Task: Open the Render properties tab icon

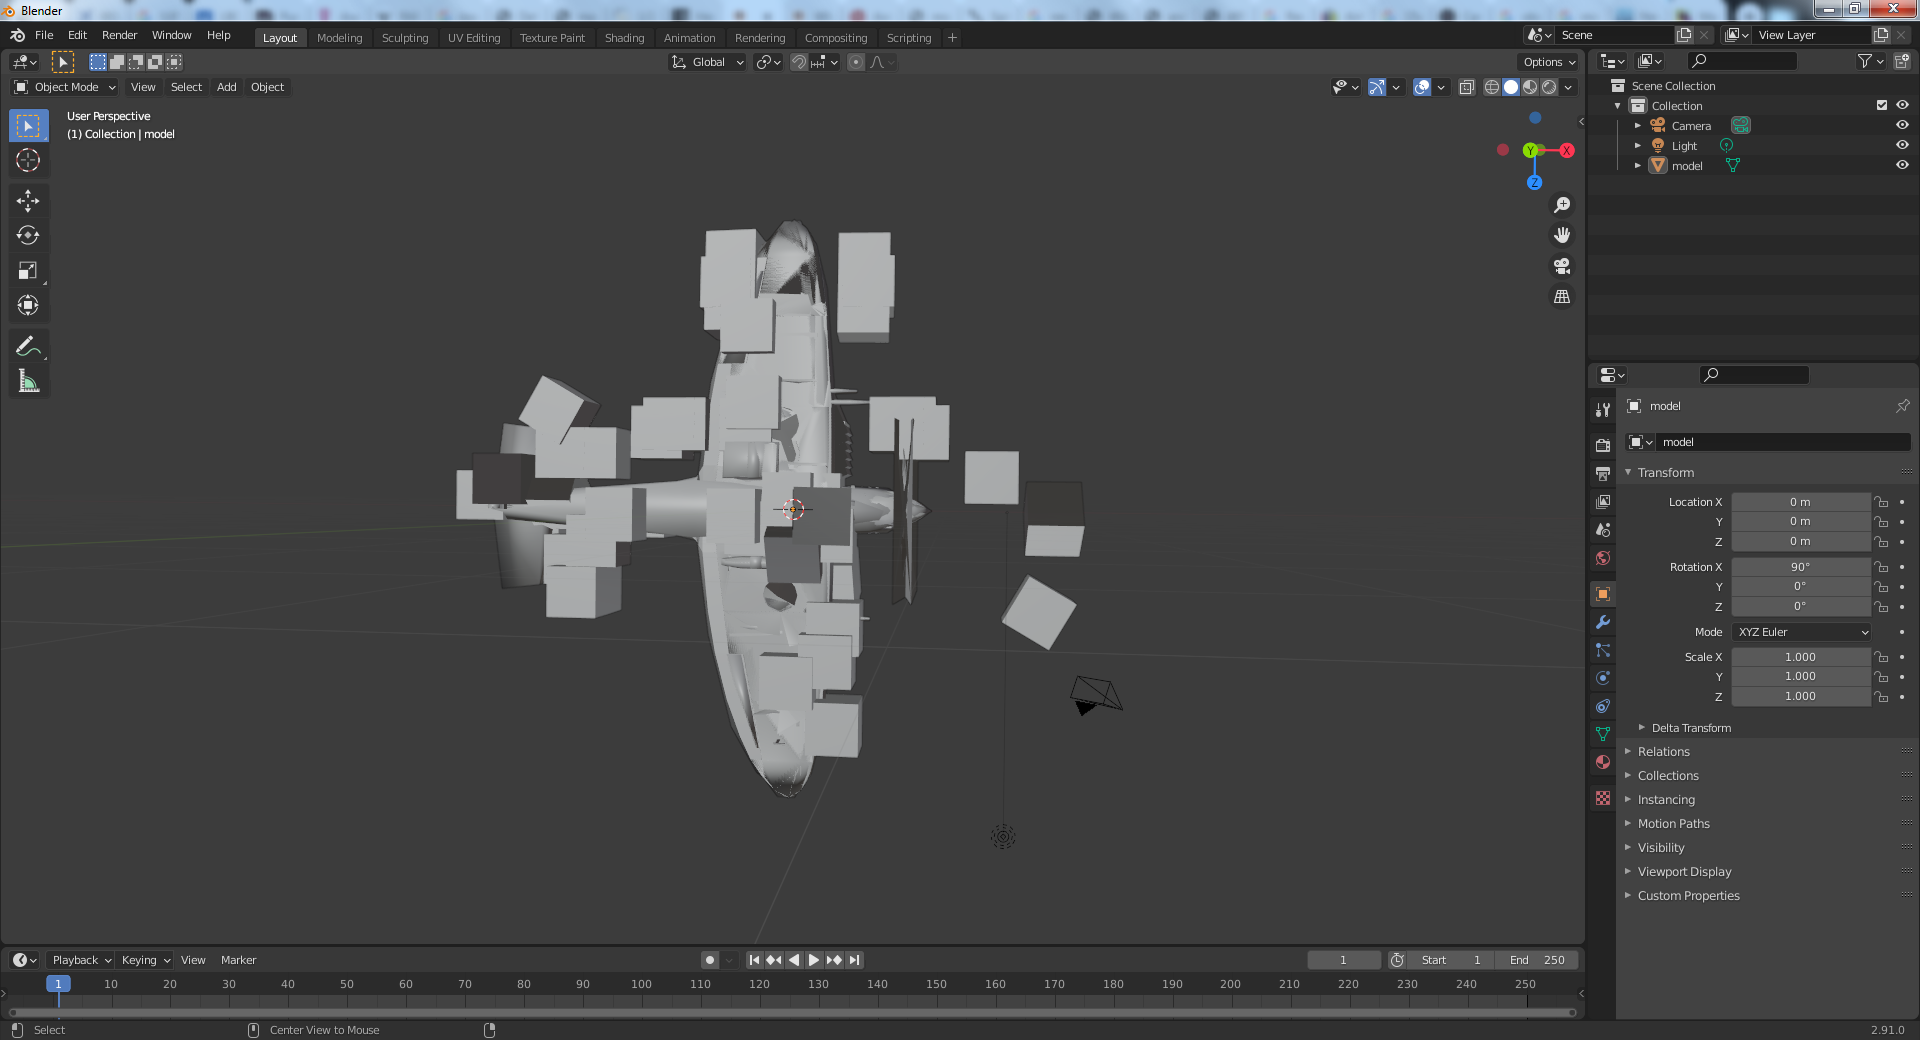Action: (1604, 446)
